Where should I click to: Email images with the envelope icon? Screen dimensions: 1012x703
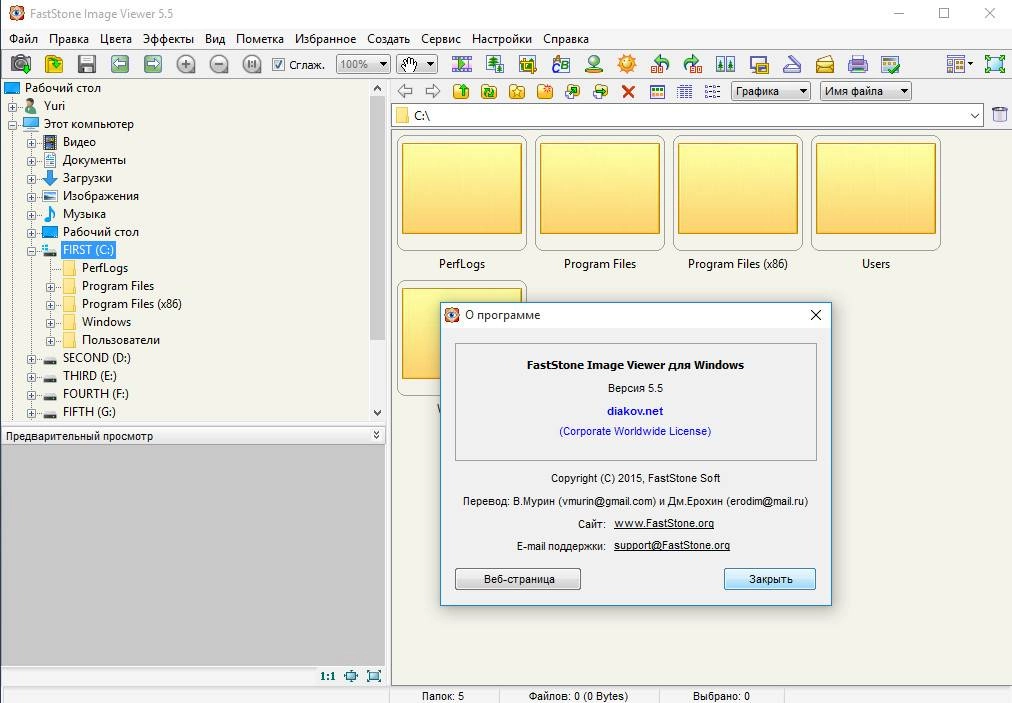(825, 64)
